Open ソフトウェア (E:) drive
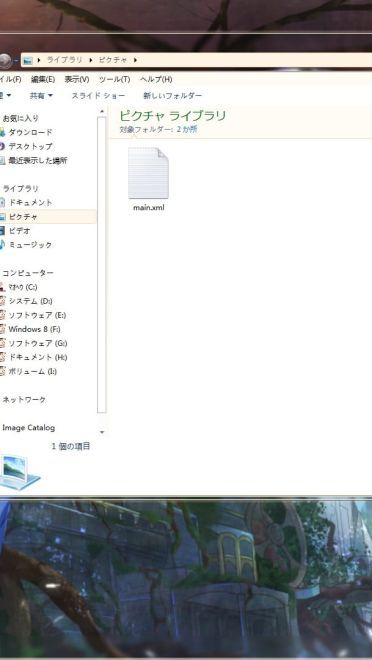Image resolution: width=372 pixels, height=660 pixels. [37, 315]
